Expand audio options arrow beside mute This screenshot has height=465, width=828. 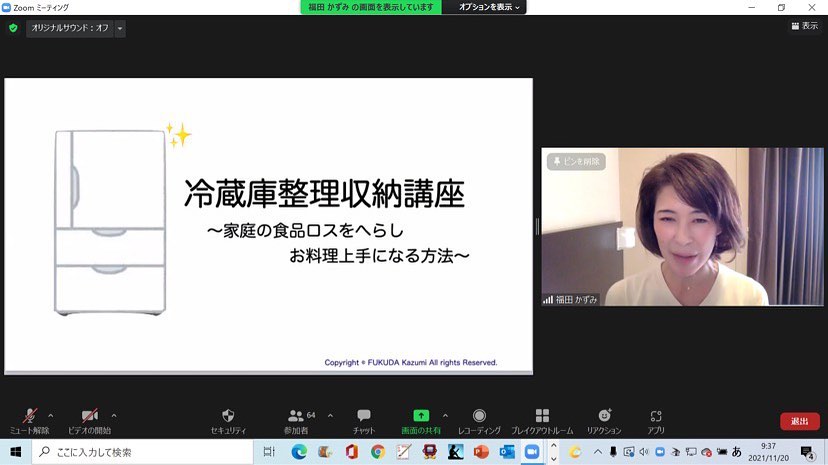coord(51,415)
